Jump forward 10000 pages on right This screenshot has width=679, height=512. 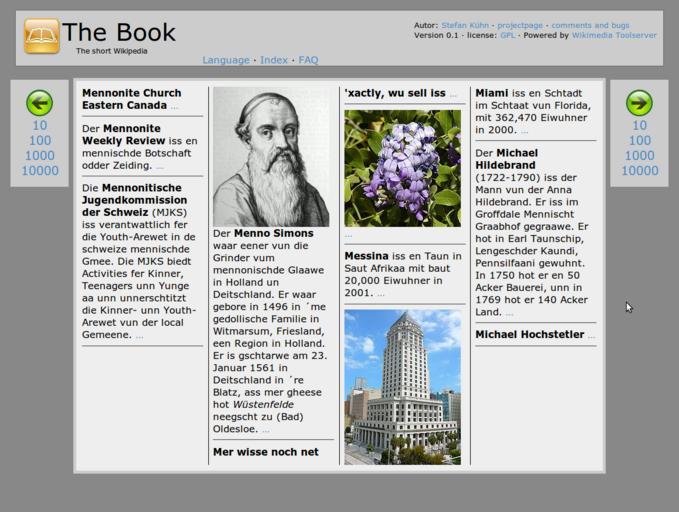click(x=639, y=171)
